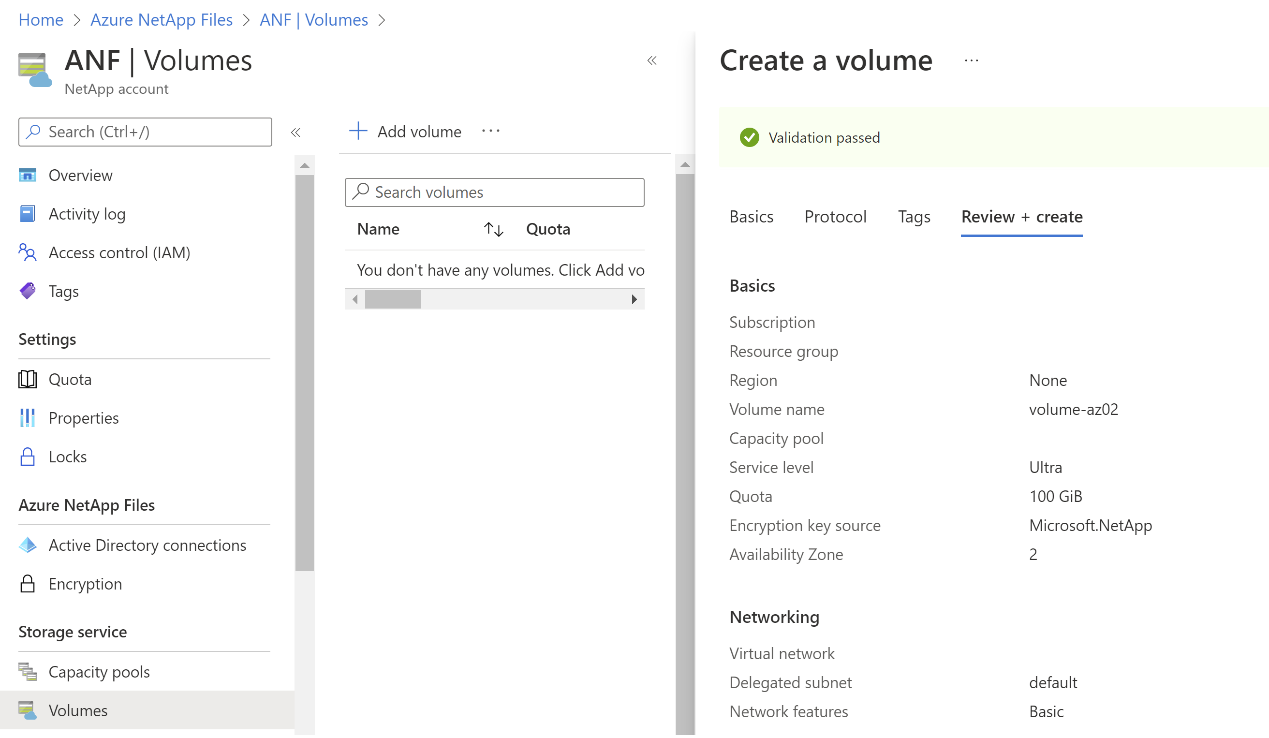Viewport: 1269px width, 738px height.
Task: Click the horizontal scrollbar right arrow in volumes list
Action: [634, 299]
